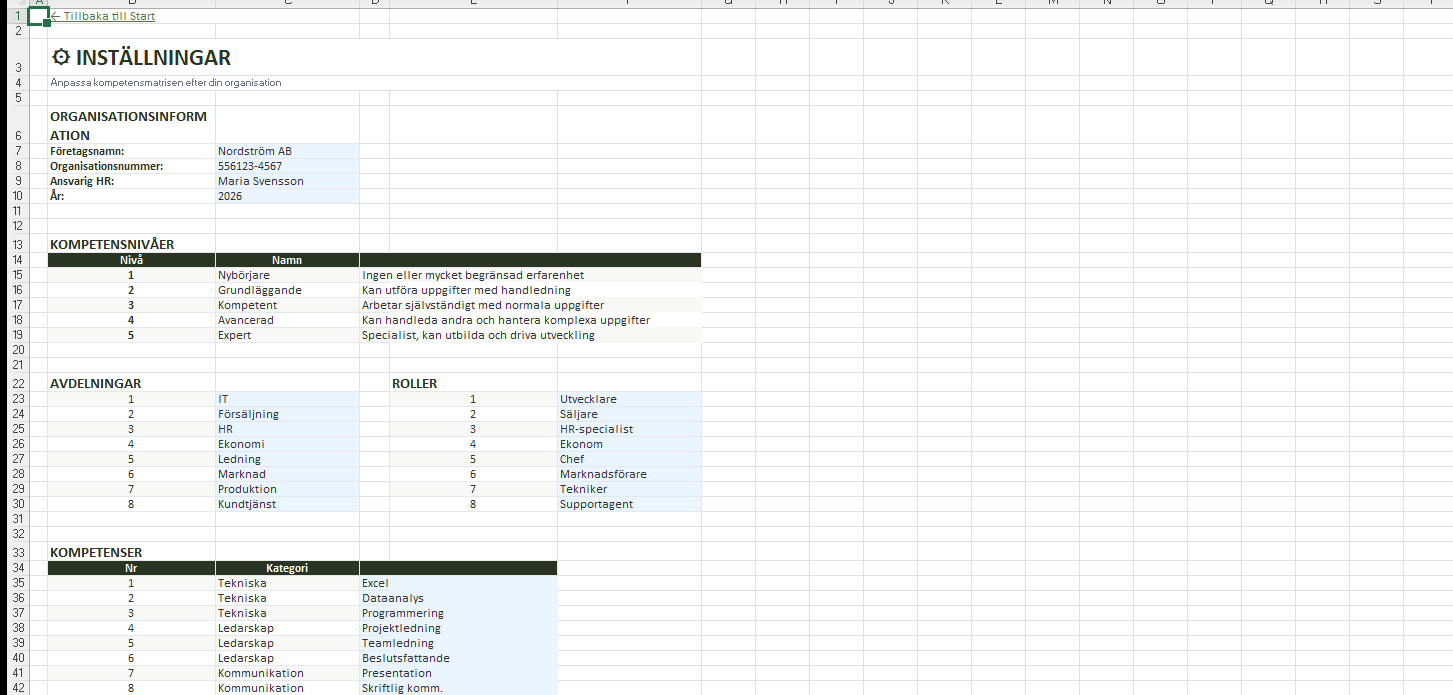Click the 'Utvecklare' role cell
Viewport: 1453px width, 695px height.
pyautogui.click(x=628, y=399)
